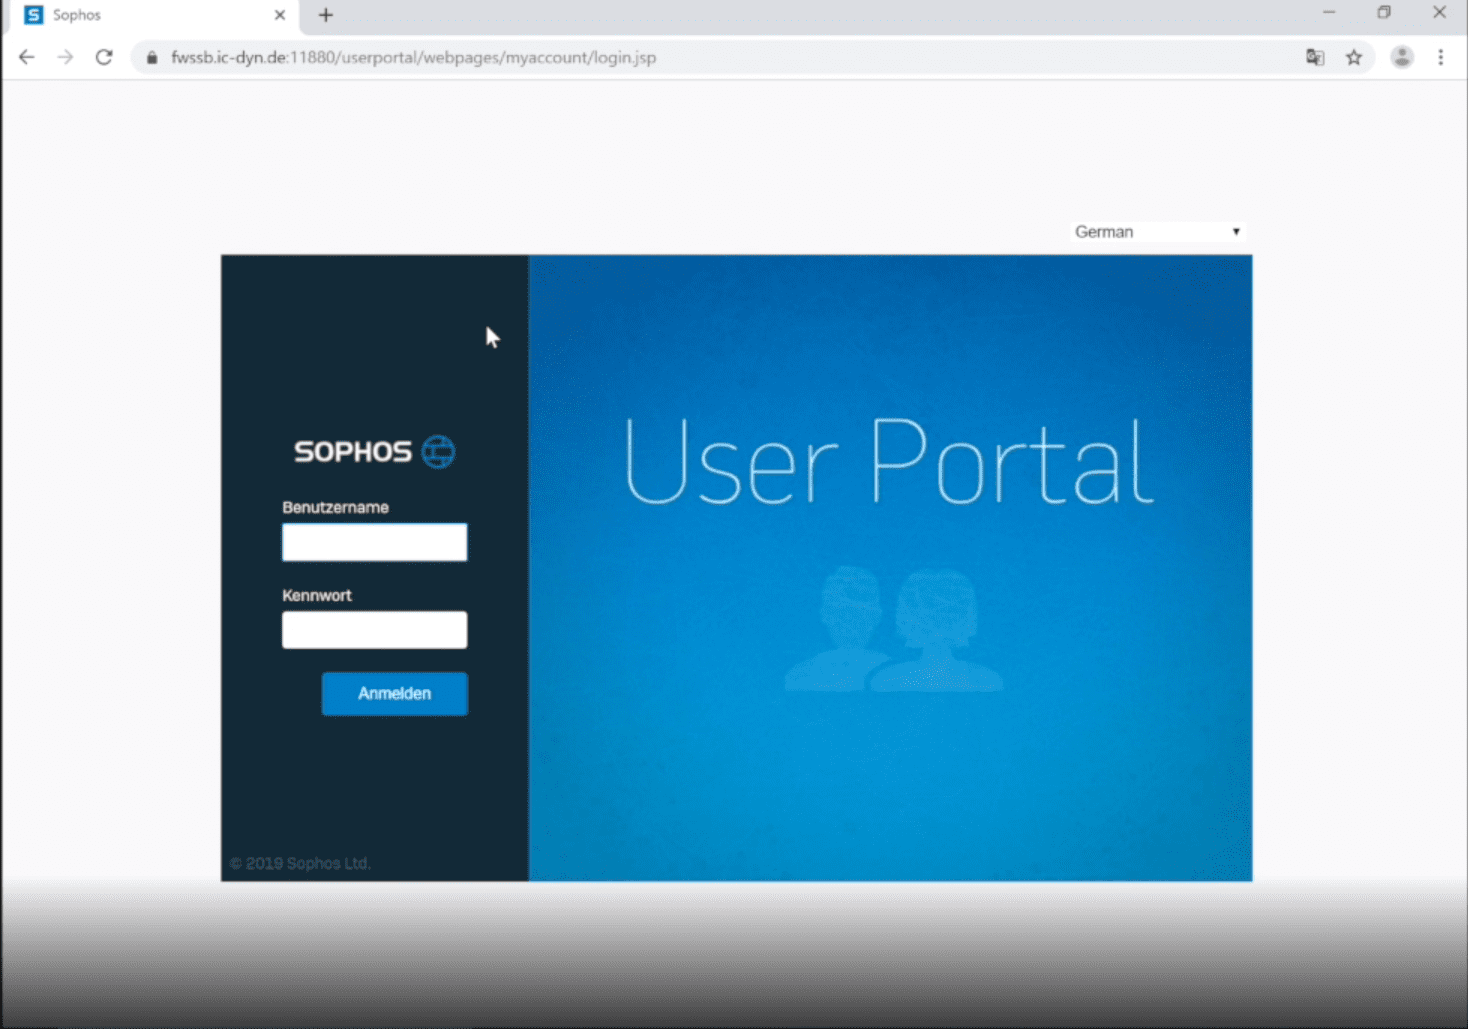
Task: Close the Chrome window
Action: point(1440,13)
